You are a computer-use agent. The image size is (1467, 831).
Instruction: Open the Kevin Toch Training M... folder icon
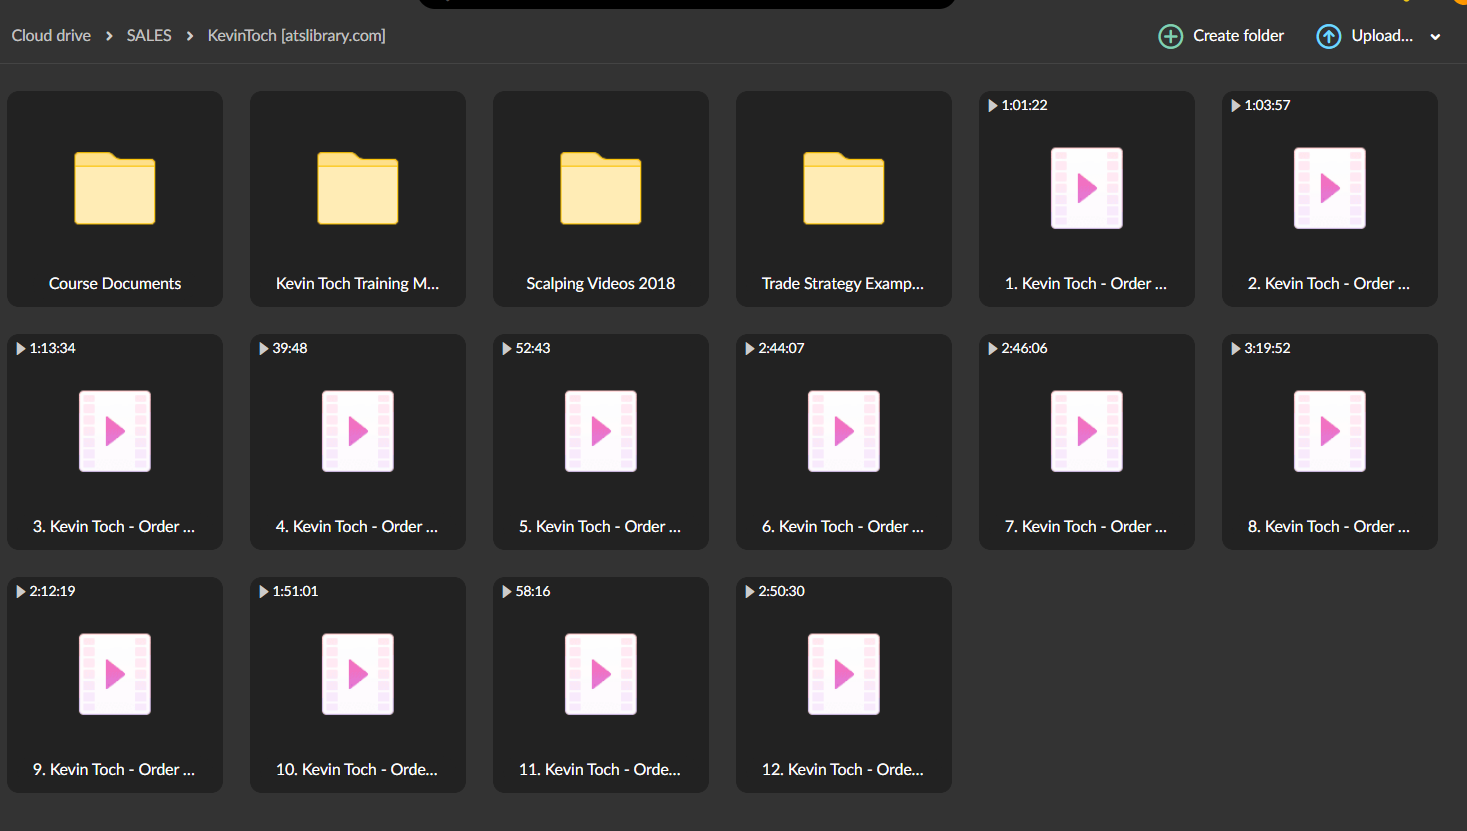(358, 188)
